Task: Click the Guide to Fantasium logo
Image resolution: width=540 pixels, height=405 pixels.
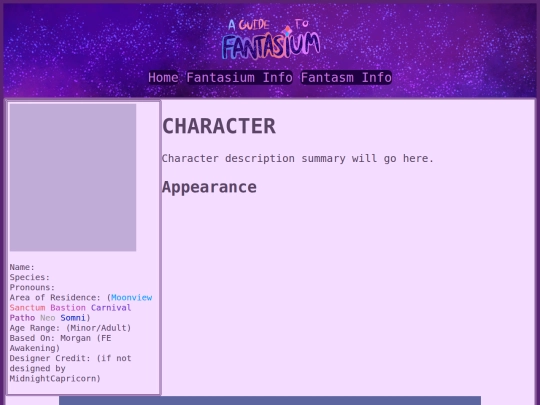Action: pyautogui.click(x=271, y=39)
